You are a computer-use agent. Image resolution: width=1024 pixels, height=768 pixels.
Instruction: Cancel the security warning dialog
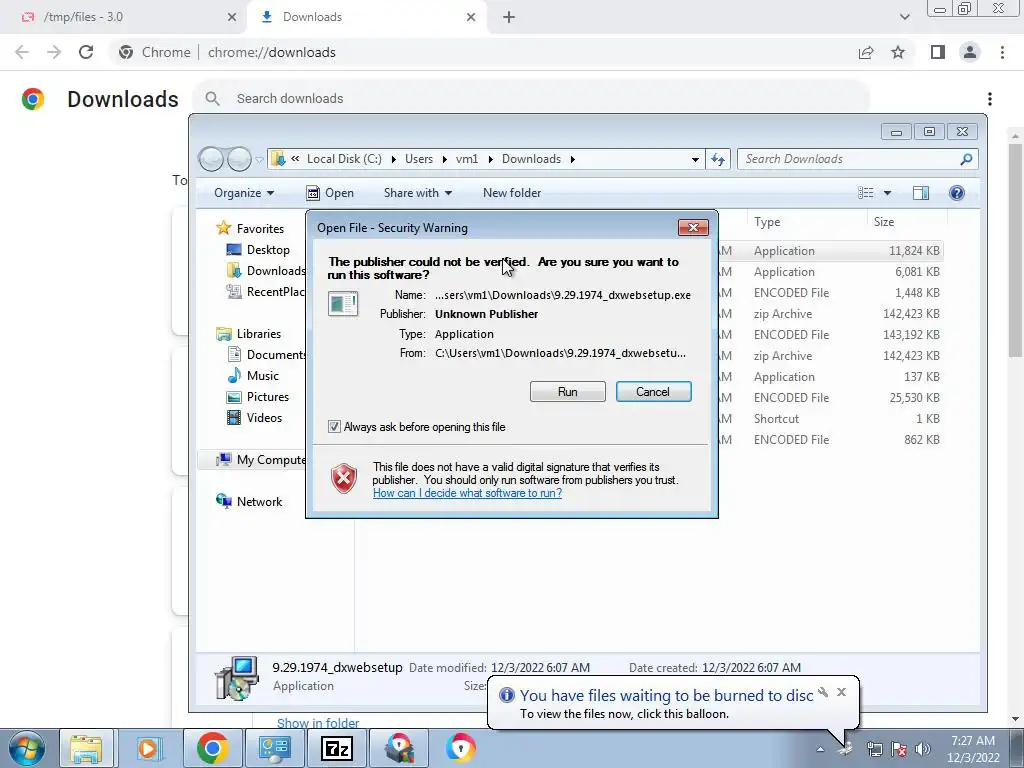click(x=653, y=392)
